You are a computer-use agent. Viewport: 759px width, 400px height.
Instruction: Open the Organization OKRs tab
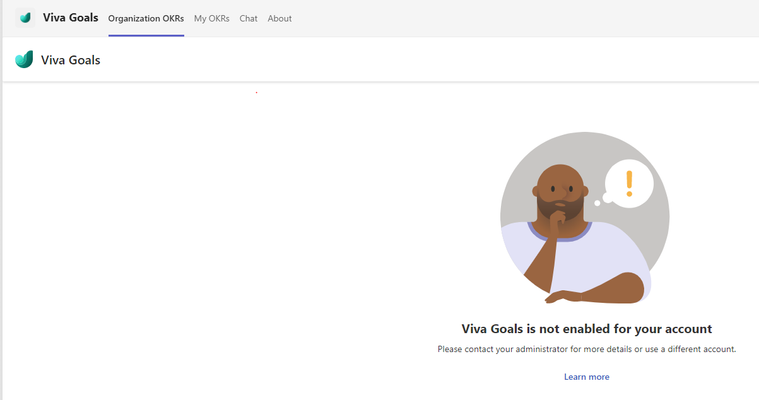click(x=146, y=18)
